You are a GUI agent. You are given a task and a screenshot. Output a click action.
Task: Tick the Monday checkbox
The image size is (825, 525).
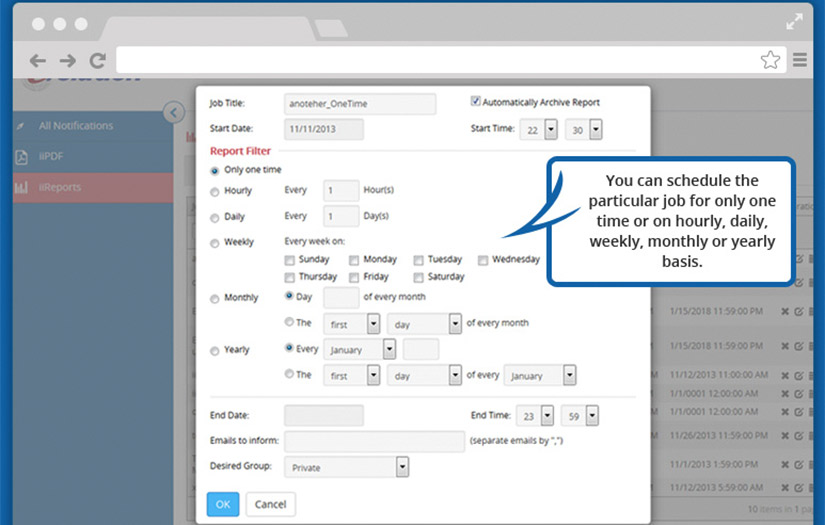(354, 260)
